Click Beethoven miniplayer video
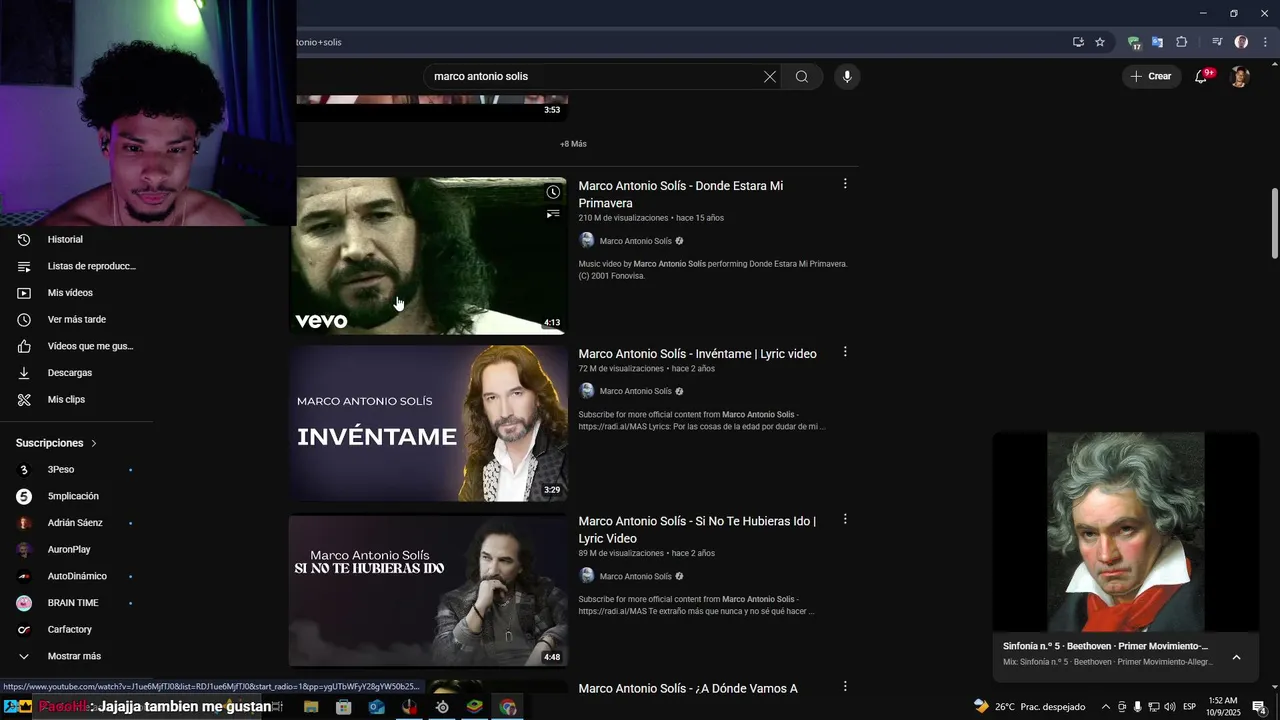This screenshot has height=720, width=1280. pos(1126,532)
